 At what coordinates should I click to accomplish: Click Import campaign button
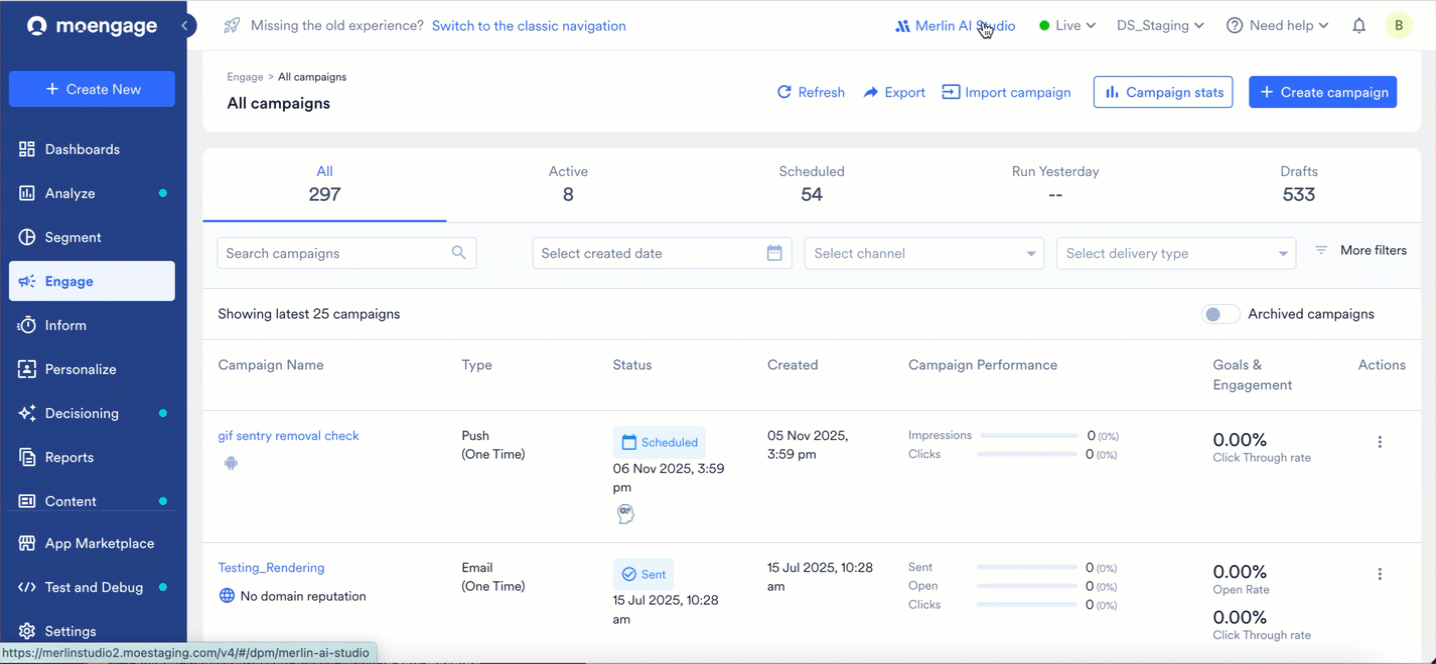1006,92
